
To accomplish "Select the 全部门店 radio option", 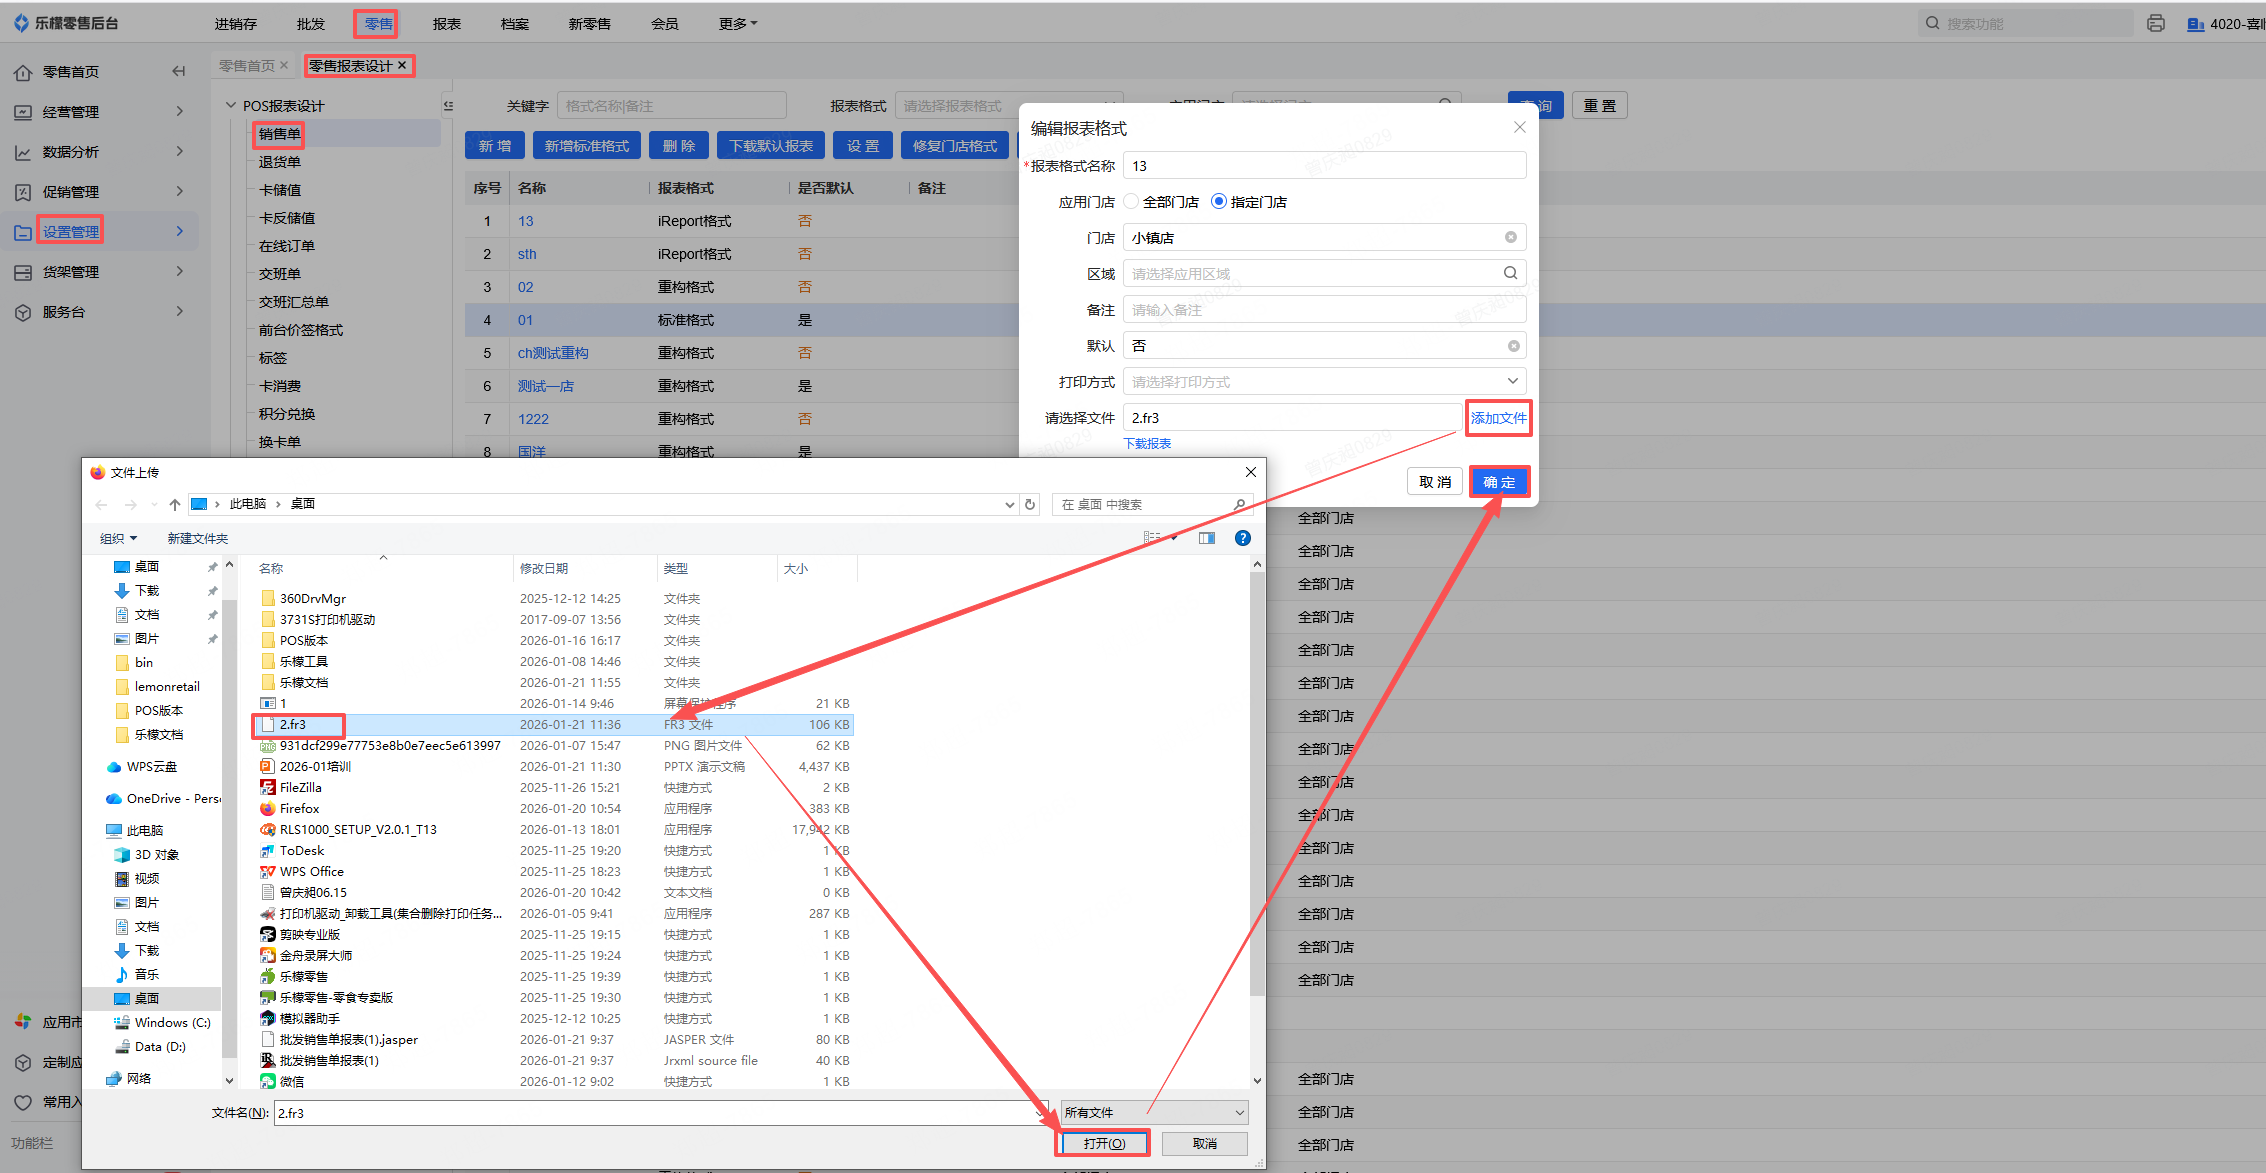I will 1132,201.
